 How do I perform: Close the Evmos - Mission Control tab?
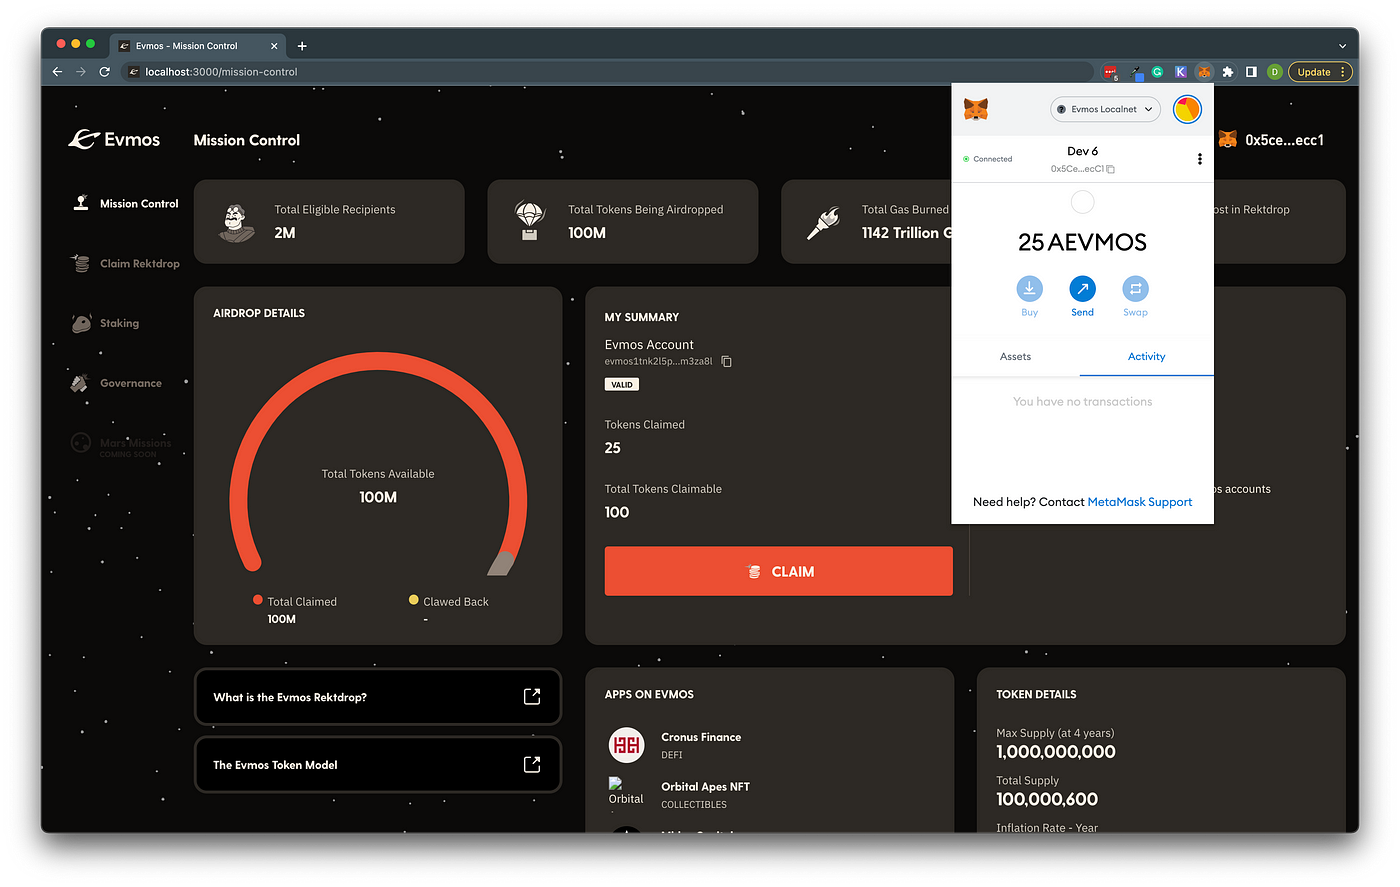pyautogui.click(x=274, y=46)
